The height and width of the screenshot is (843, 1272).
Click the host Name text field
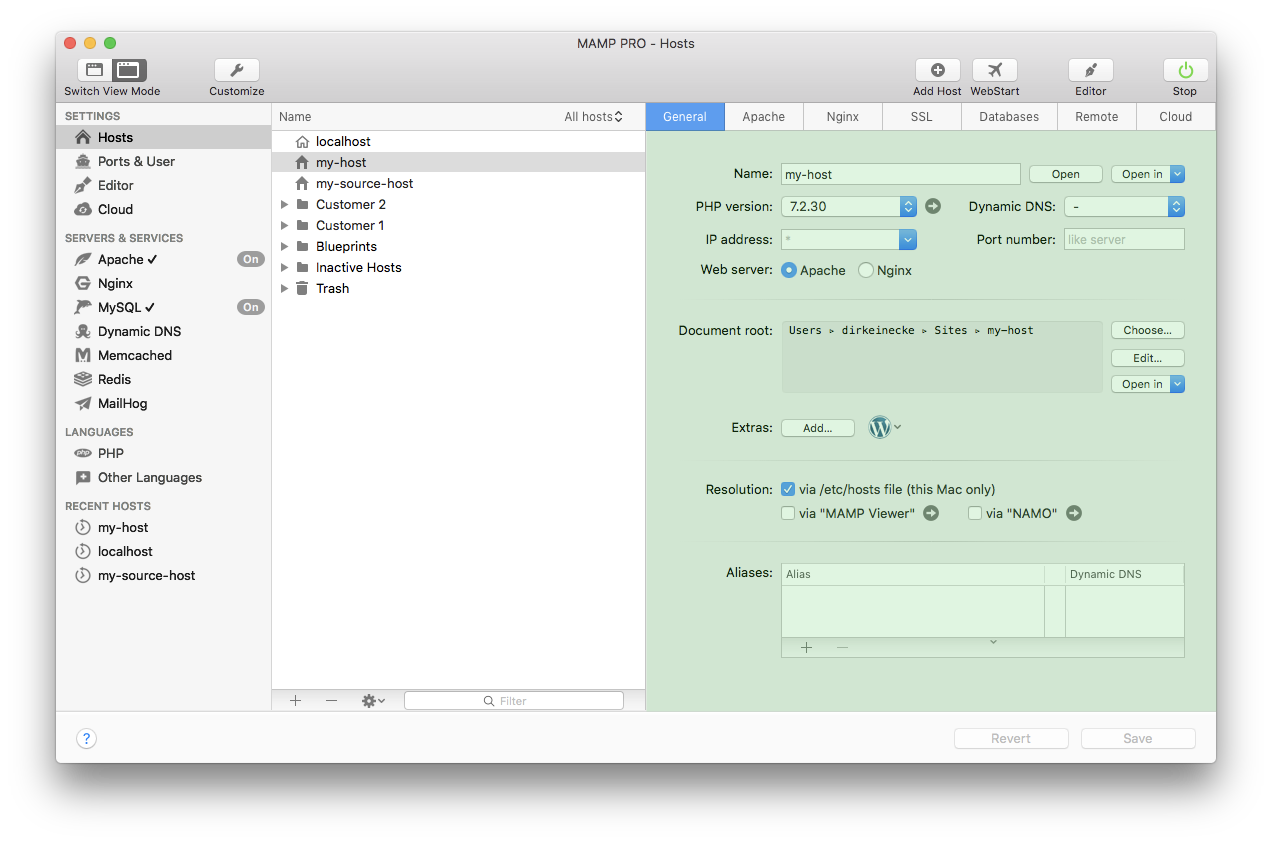coord(900,174)
